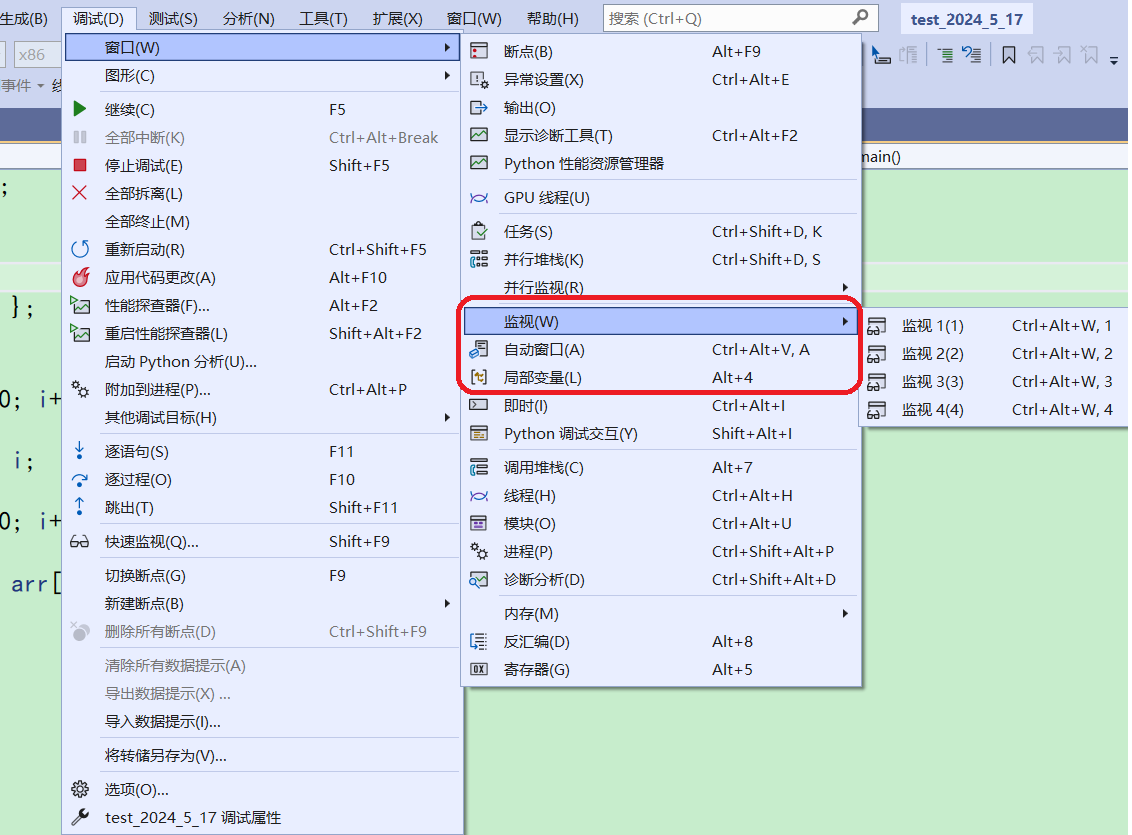Click the red Stop Debugging square icon
Image resolution: width=1132 pixels, height=835 pixels.
point(80,165)
